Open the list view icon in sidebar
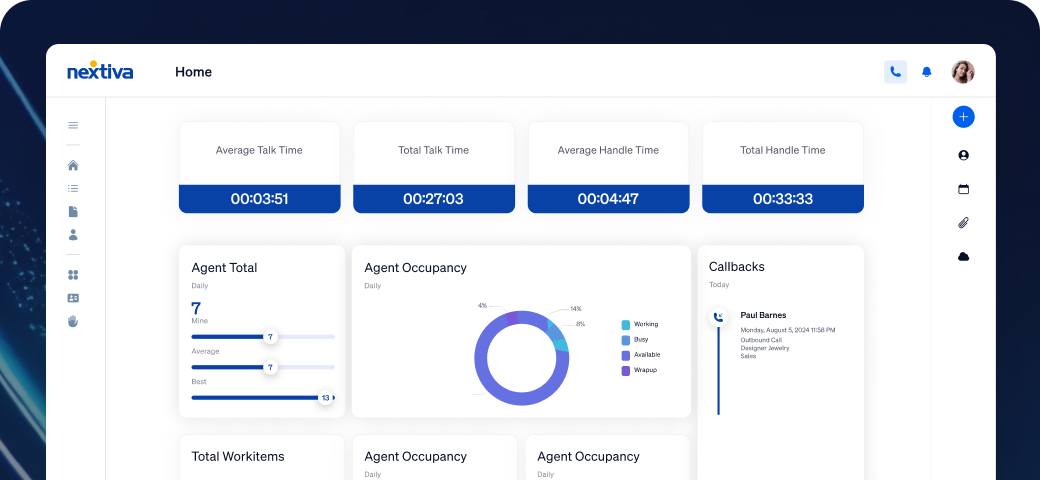 pyautogui.click(x=73, y=188)
